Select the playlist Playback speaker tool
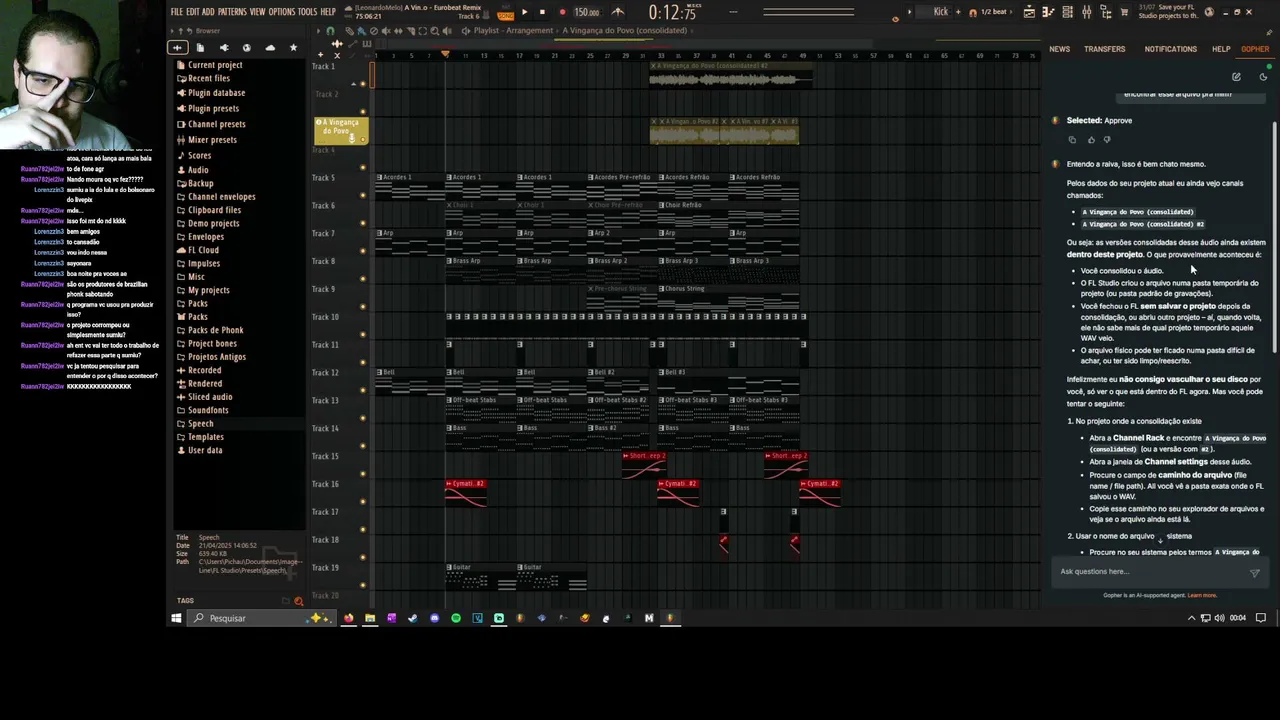The width and height of the screenshot is (1280, 720). point(447,31)
